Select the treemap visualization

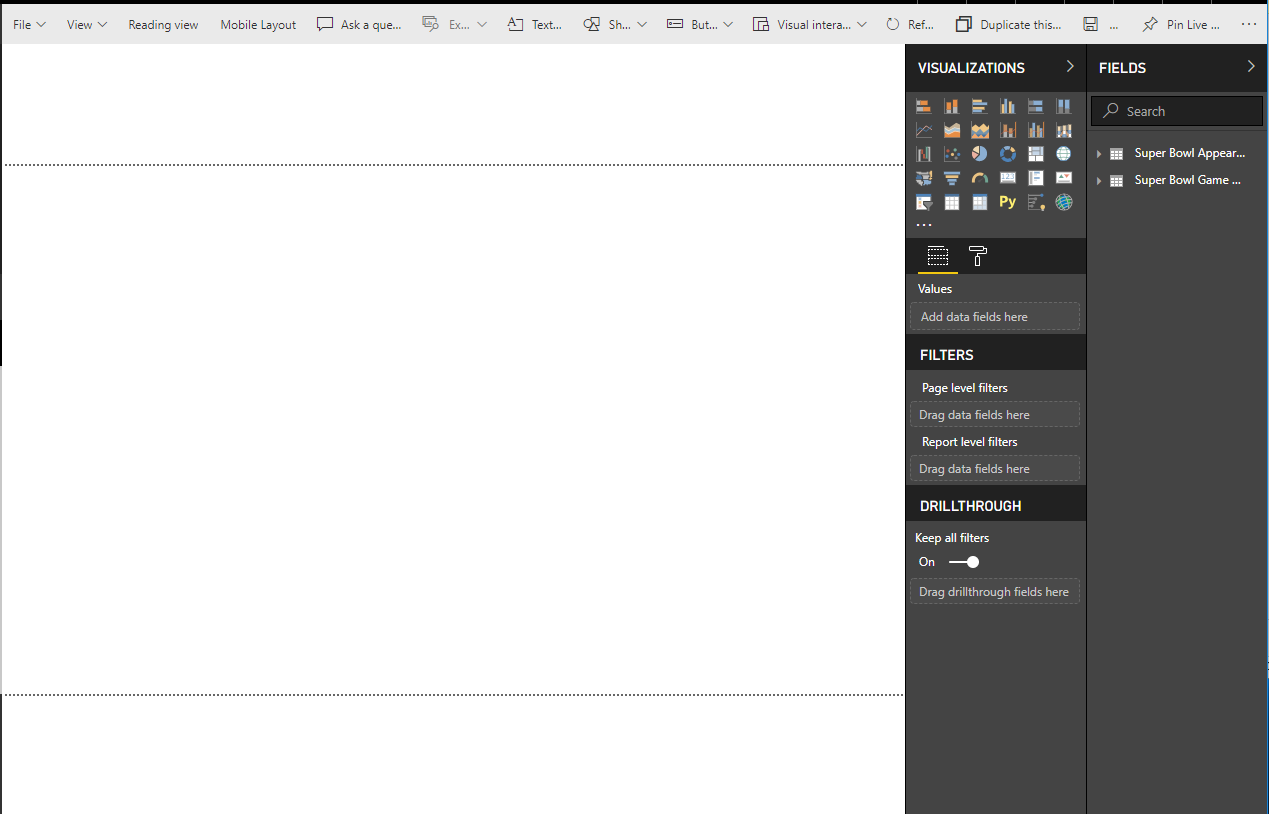click(x=1036, y=154)
